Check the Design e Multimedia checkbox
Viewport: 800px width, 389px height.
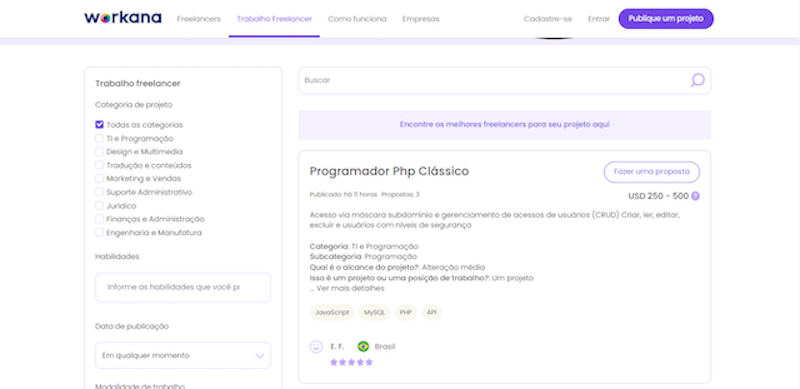click(99, 152)
